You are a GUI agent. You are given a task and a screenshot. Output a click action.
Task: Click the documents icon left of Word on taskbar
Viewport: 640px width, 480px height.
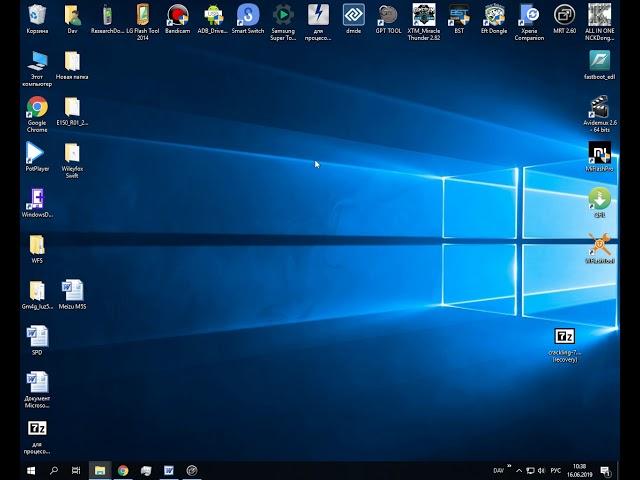(x=146, y=471)
